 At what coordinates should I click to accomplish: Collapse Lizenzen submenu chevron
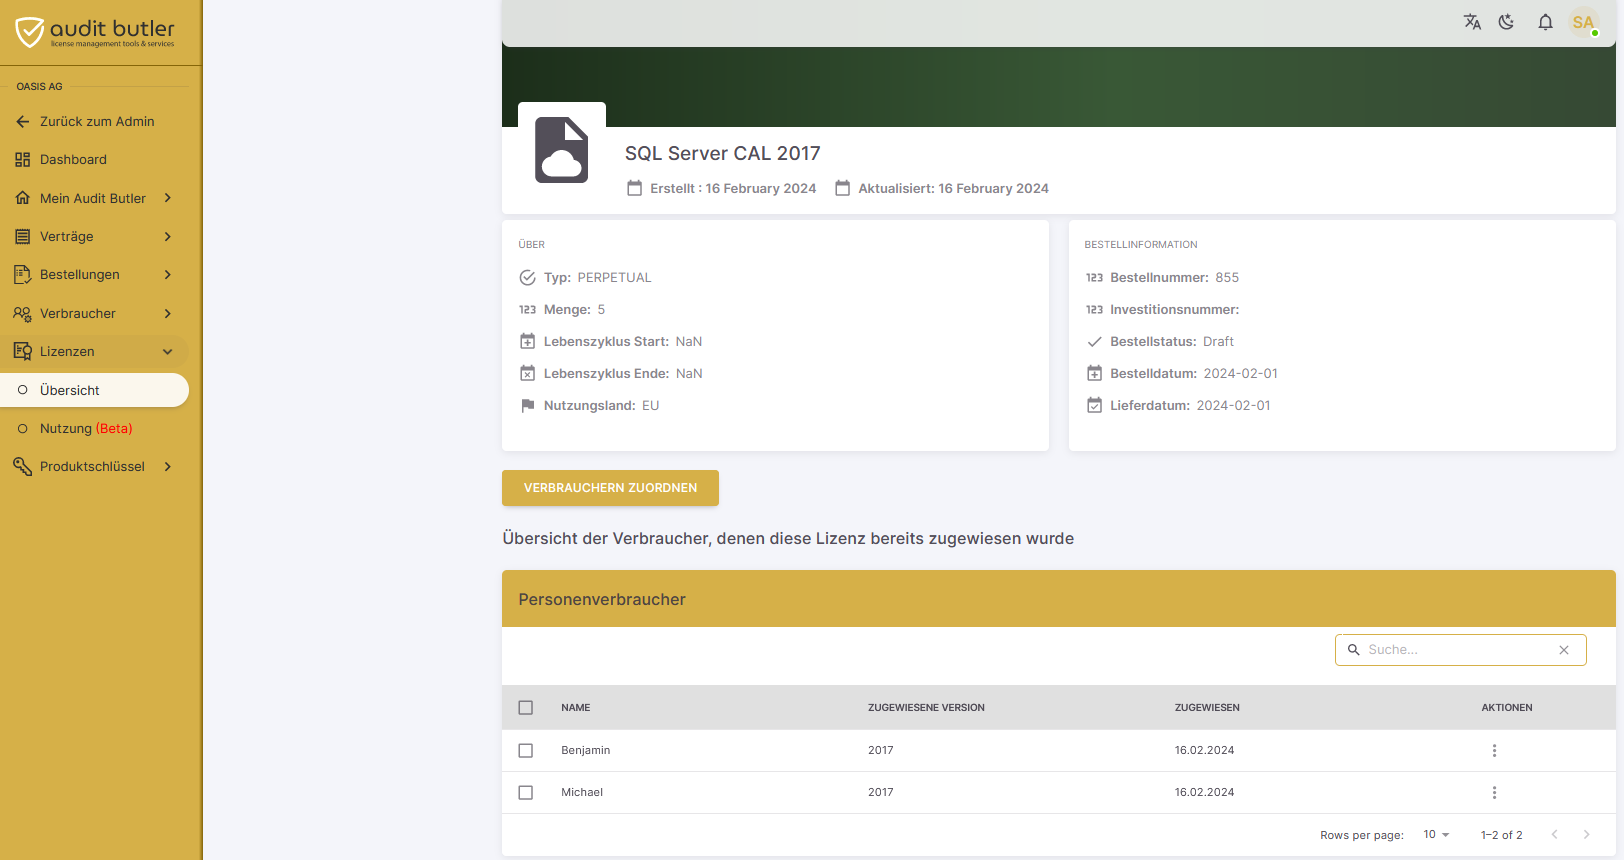pos(168,352)
